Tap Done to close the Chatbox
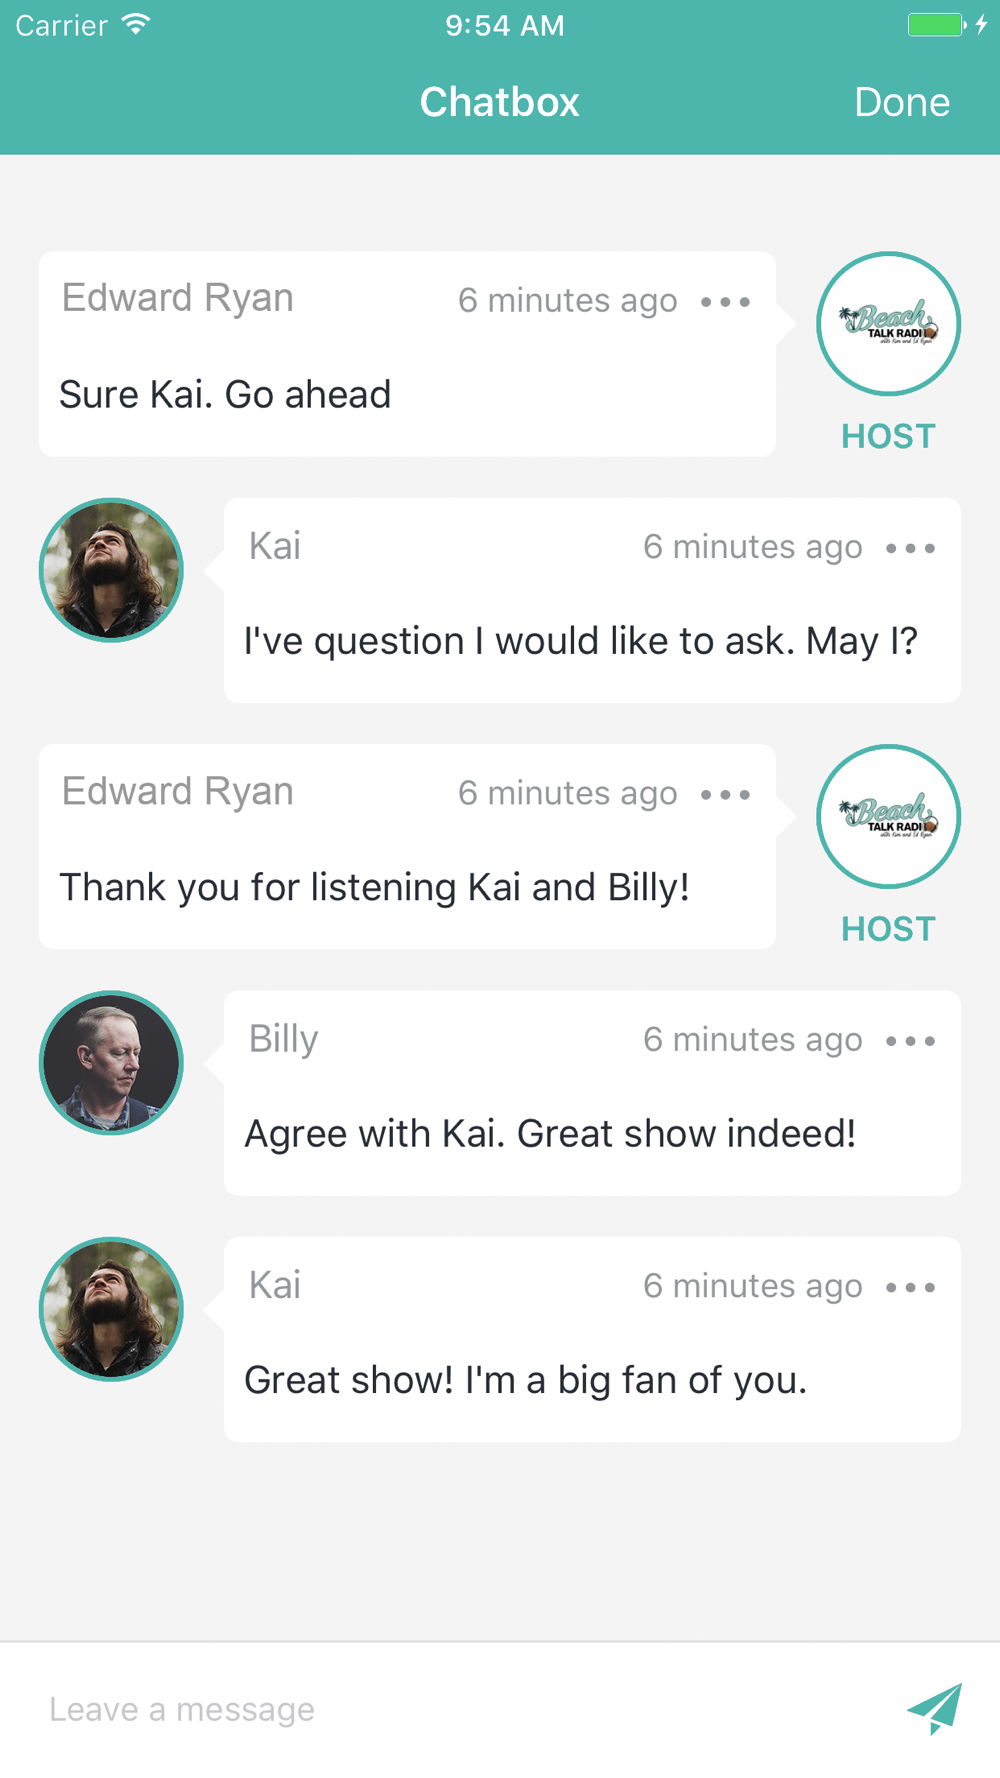1000x1778 pixels. (x=902, y=102)
